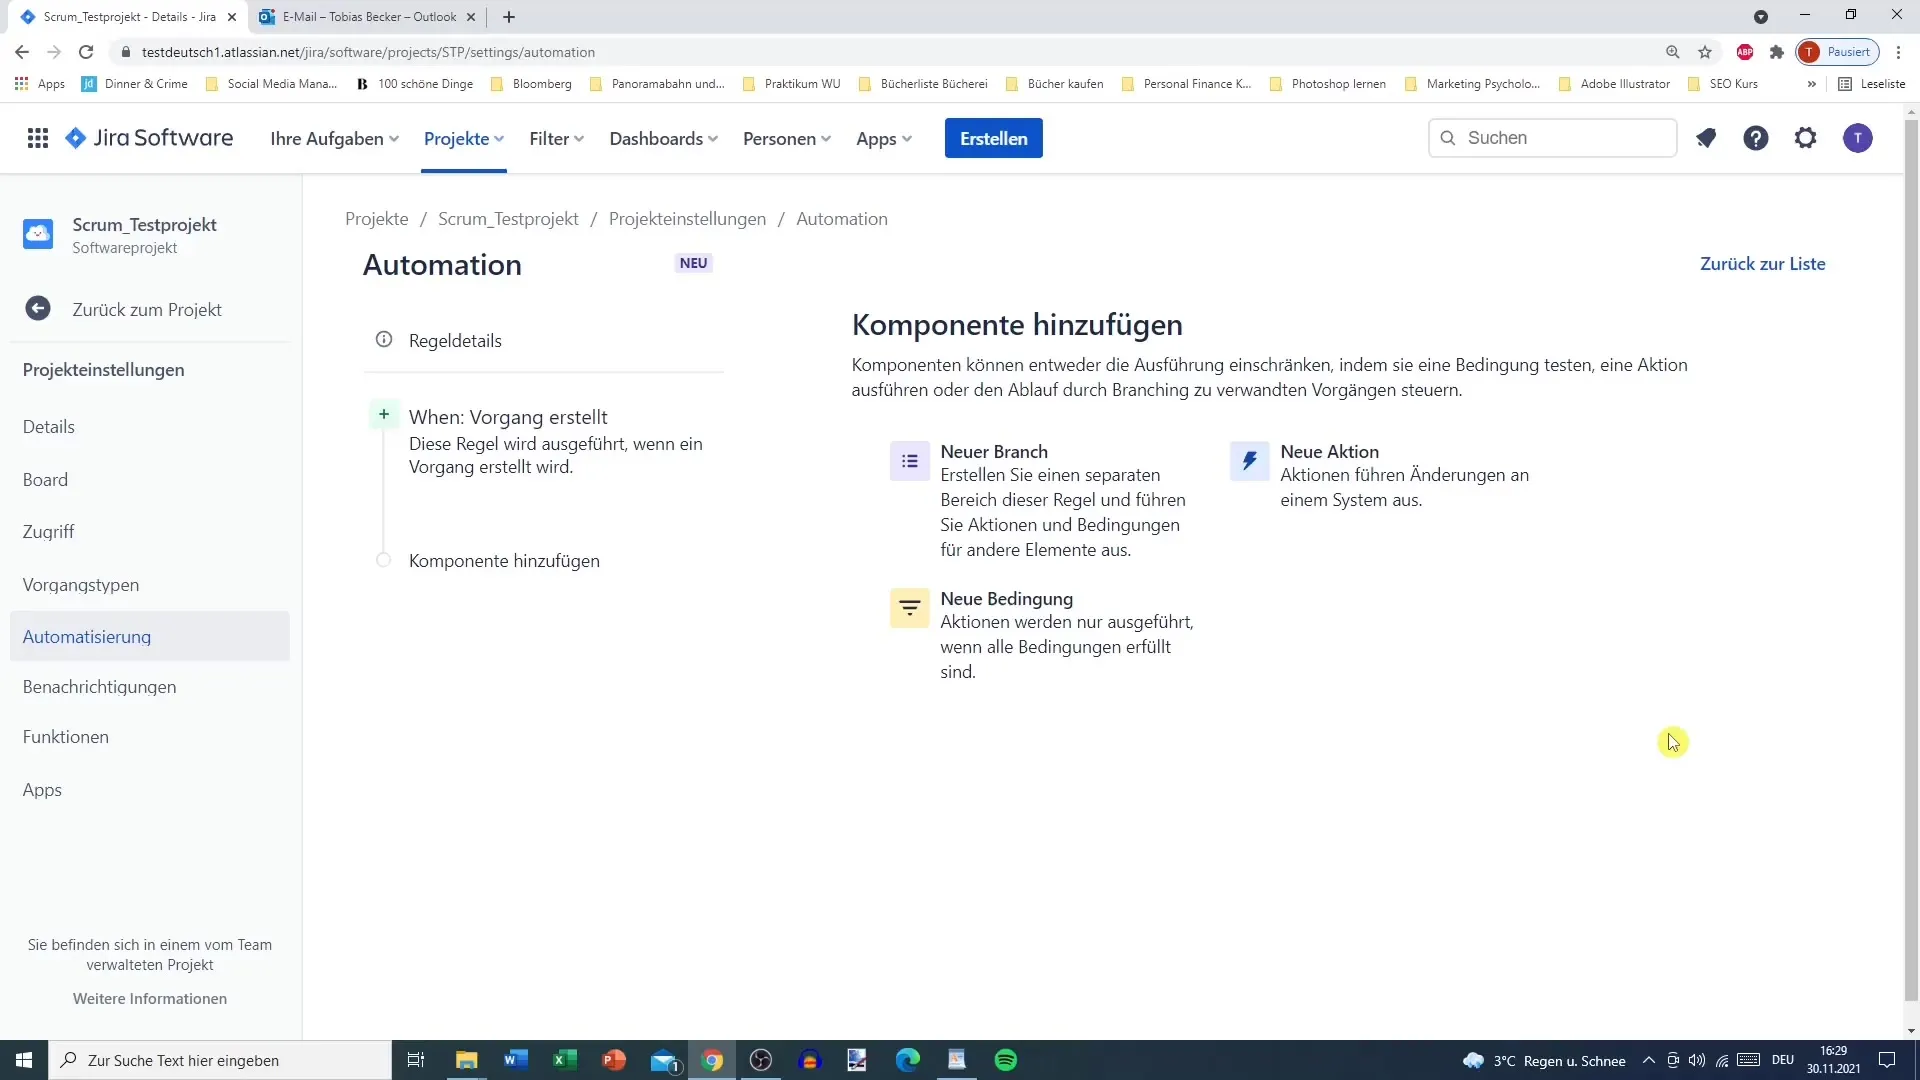Click the settings gear icon in navbar
Image resolution: width=1920 pixels, height=1080 pixels.
[1805, 137]
